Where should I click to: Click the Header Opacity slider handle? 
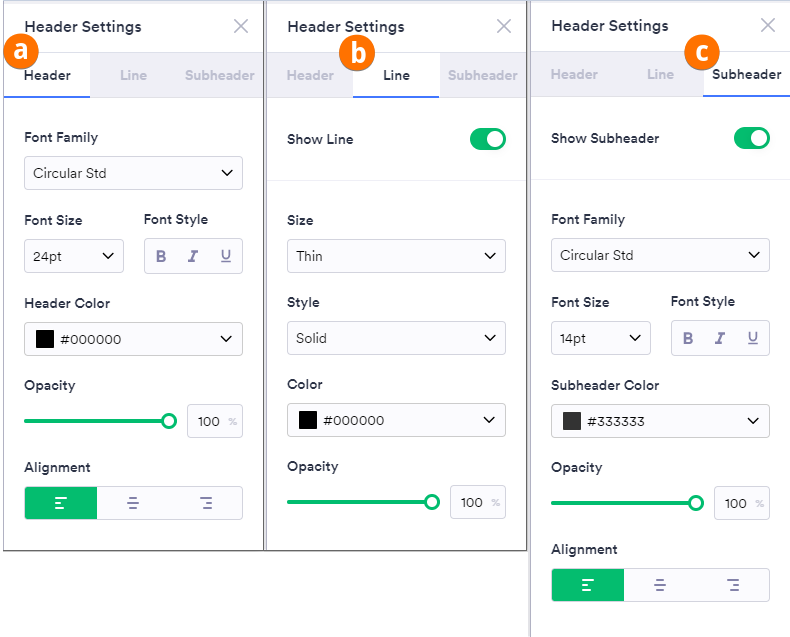(x=169, y=421)
